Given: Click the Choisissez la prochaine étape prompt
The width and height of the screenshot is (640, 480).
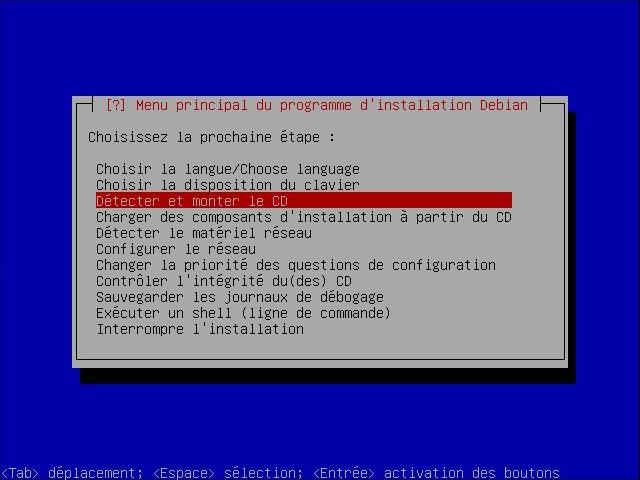Looking at the screenshot, I should click(x=211, y=137).
